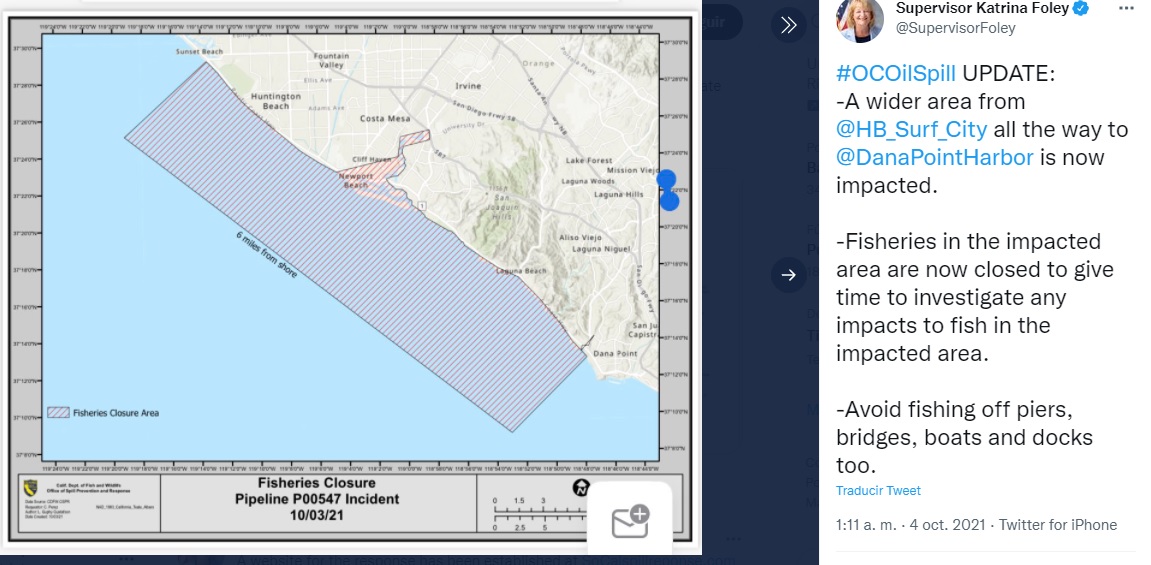This screenshot has width=1151, height=565.
Task: Open the #OCOilSpill hashtag
Action: pos(896,74)
